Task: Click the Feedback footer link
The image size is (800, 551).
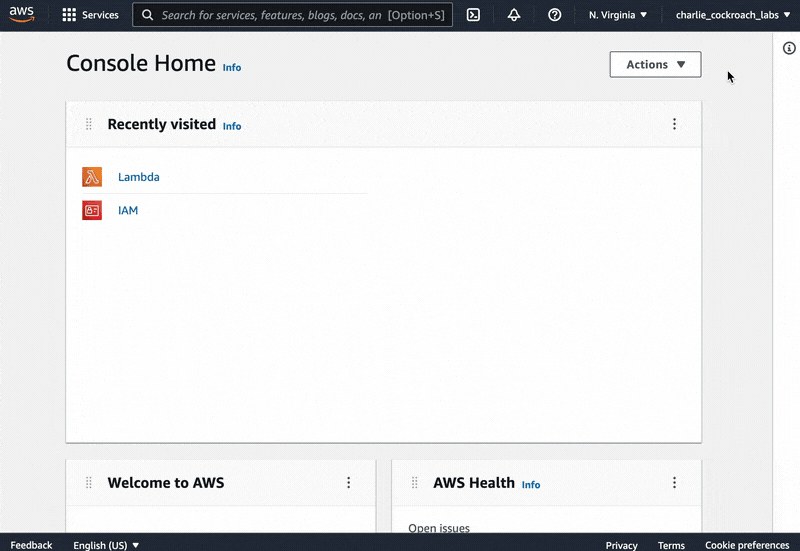Action: point(31,545)
